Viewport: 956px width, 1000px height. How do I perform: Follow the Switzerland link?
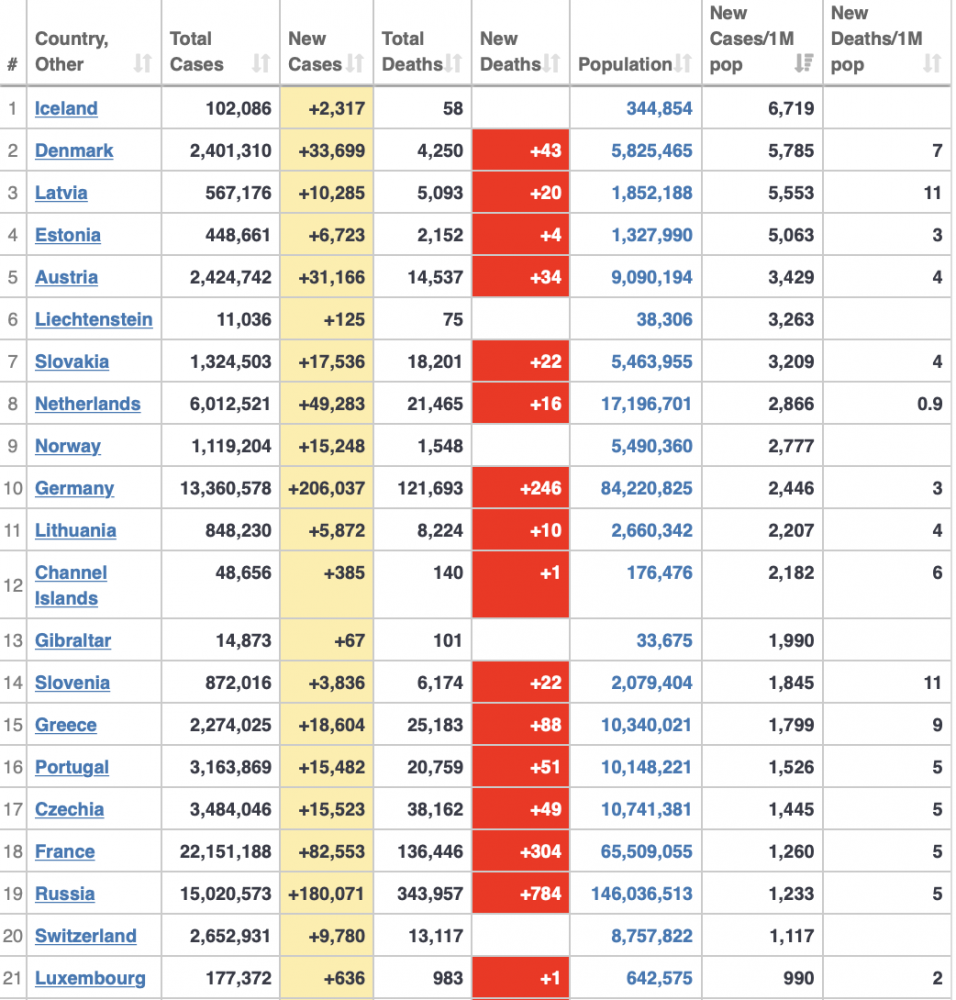tap(86, 936)
